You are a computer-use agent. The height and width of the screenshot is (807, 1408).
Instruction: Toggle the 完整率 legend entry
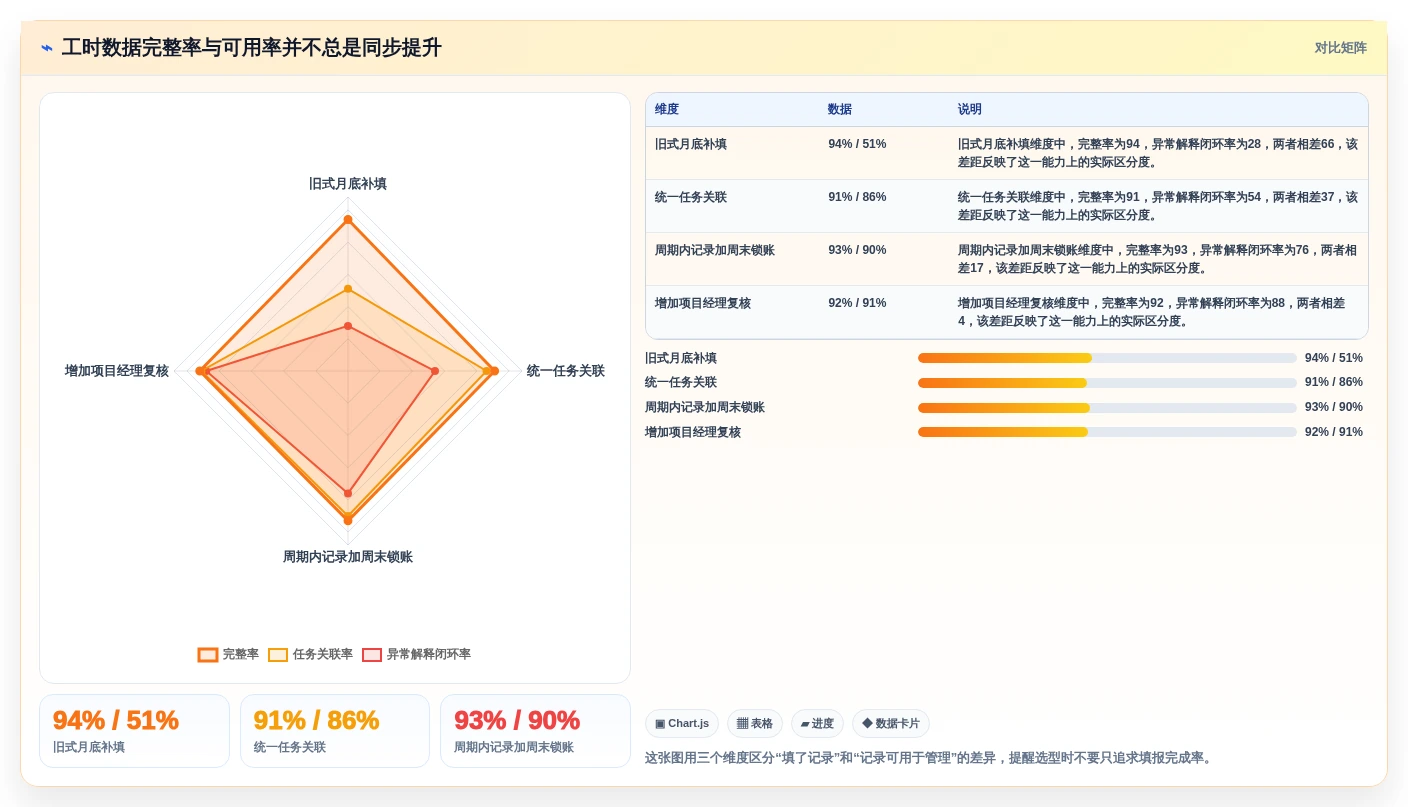click(x=228, y=654)
